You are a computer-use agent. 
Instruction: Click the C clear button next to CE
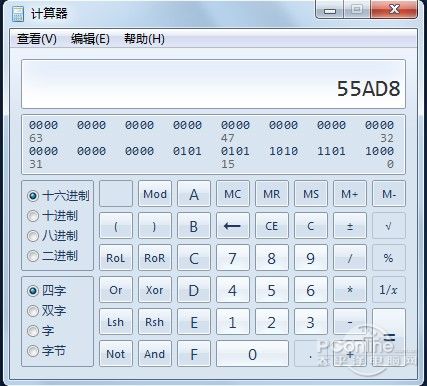pos(311,226)
